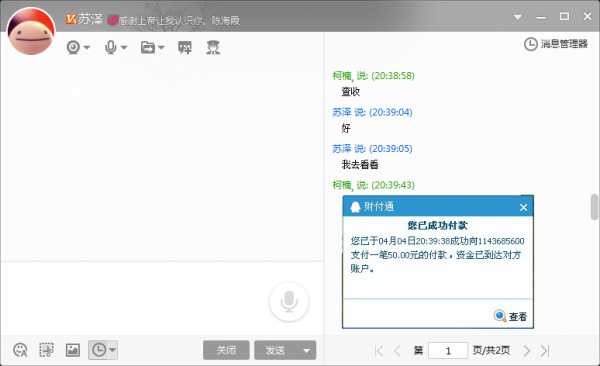Close the 财付通 payment notification
Image resolution: width=600 pixels, height=366 pixels.
(523, 208)
